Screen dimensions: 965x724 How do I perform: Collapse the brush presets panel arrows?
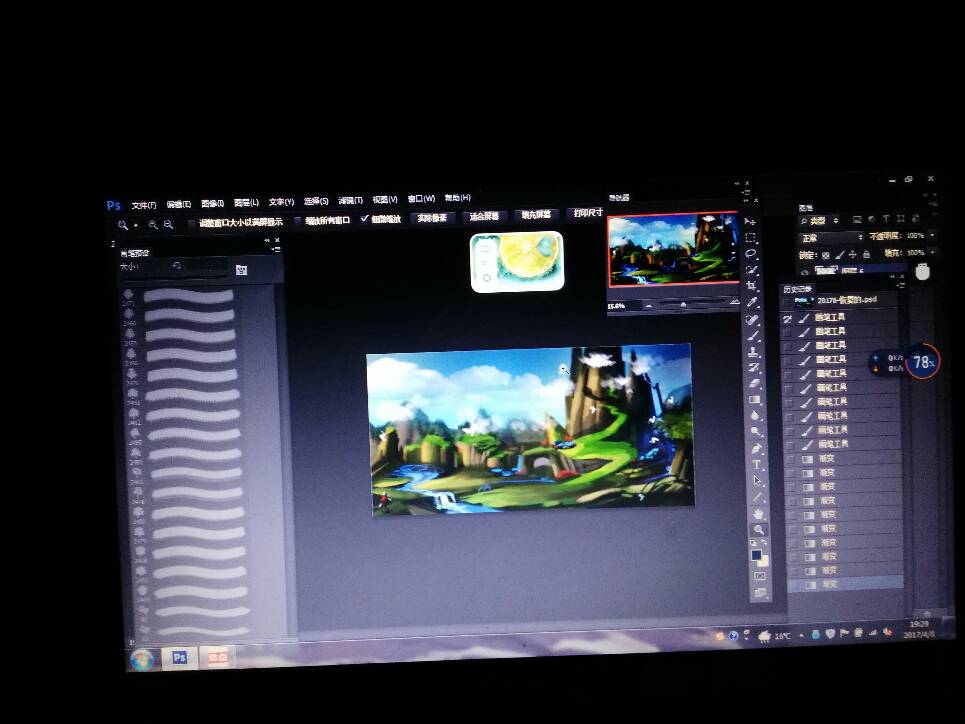tap(267, 241)
